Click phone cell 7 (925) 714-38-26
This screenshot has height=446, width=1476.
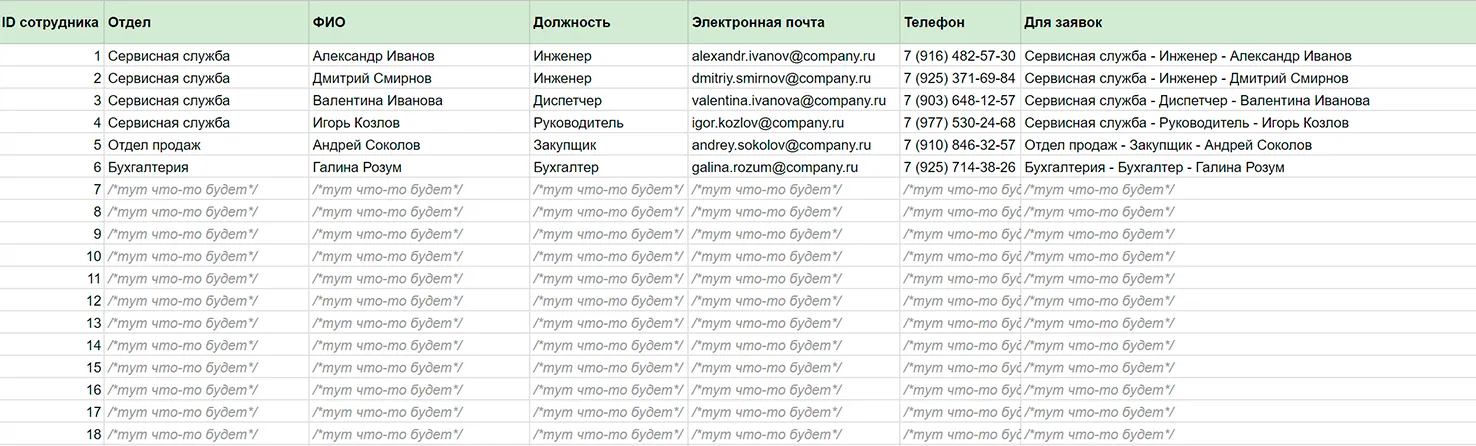click(960, 167)
